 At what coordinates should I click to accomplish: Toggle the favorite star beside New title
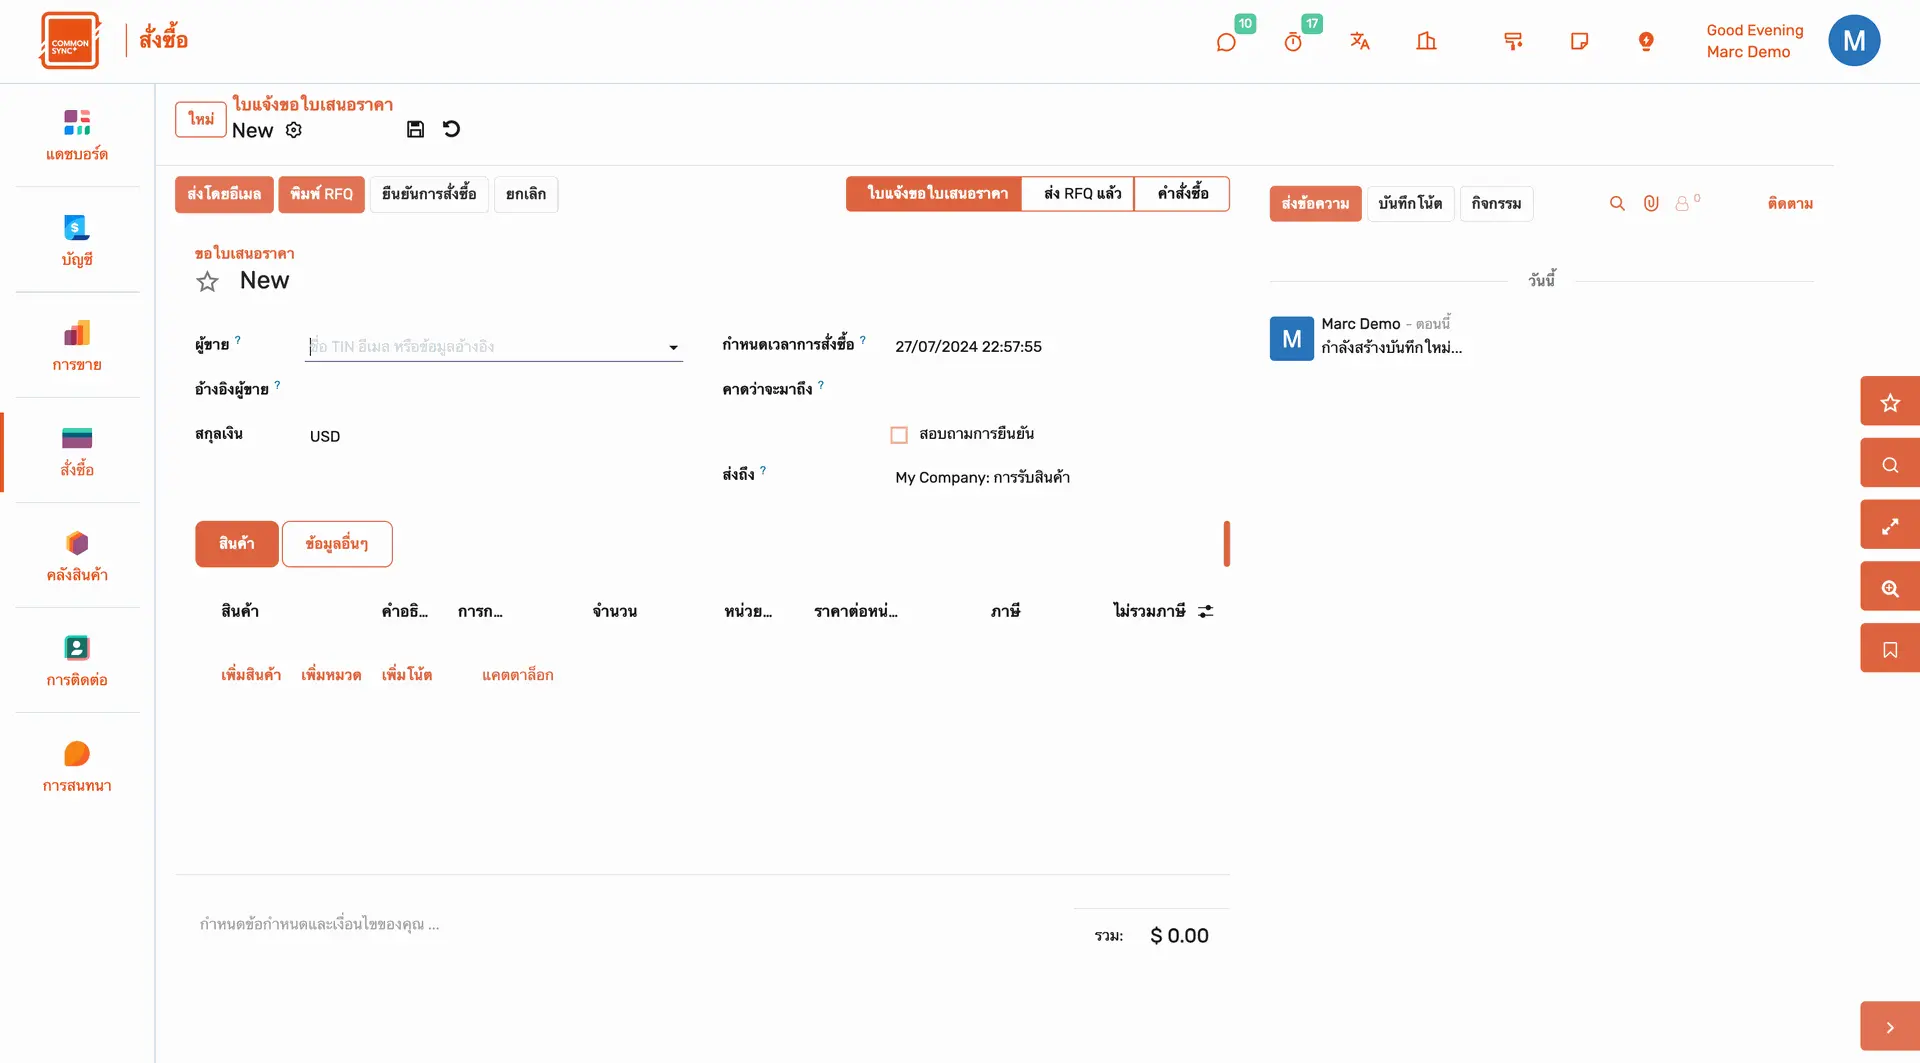[x=207, y=282]
